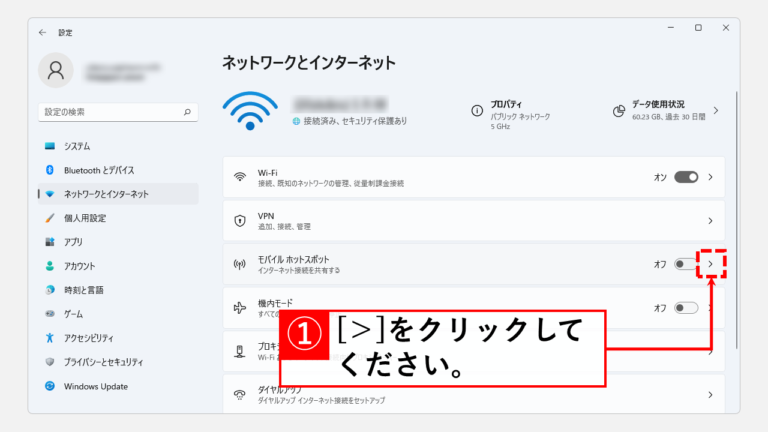
Task: Turn off the Wi-Fi toggle
Action: point(686,177)
